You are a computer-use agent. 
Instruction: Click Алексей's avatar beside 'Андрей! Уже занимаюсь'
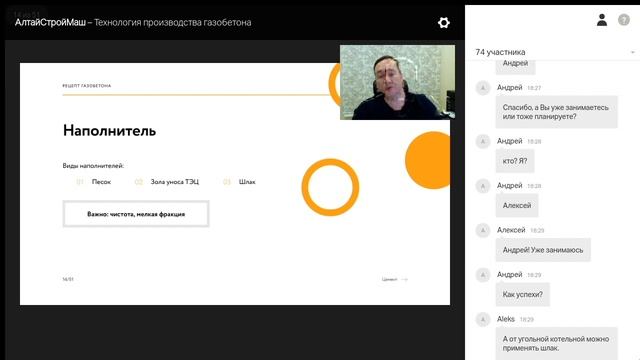483,230
